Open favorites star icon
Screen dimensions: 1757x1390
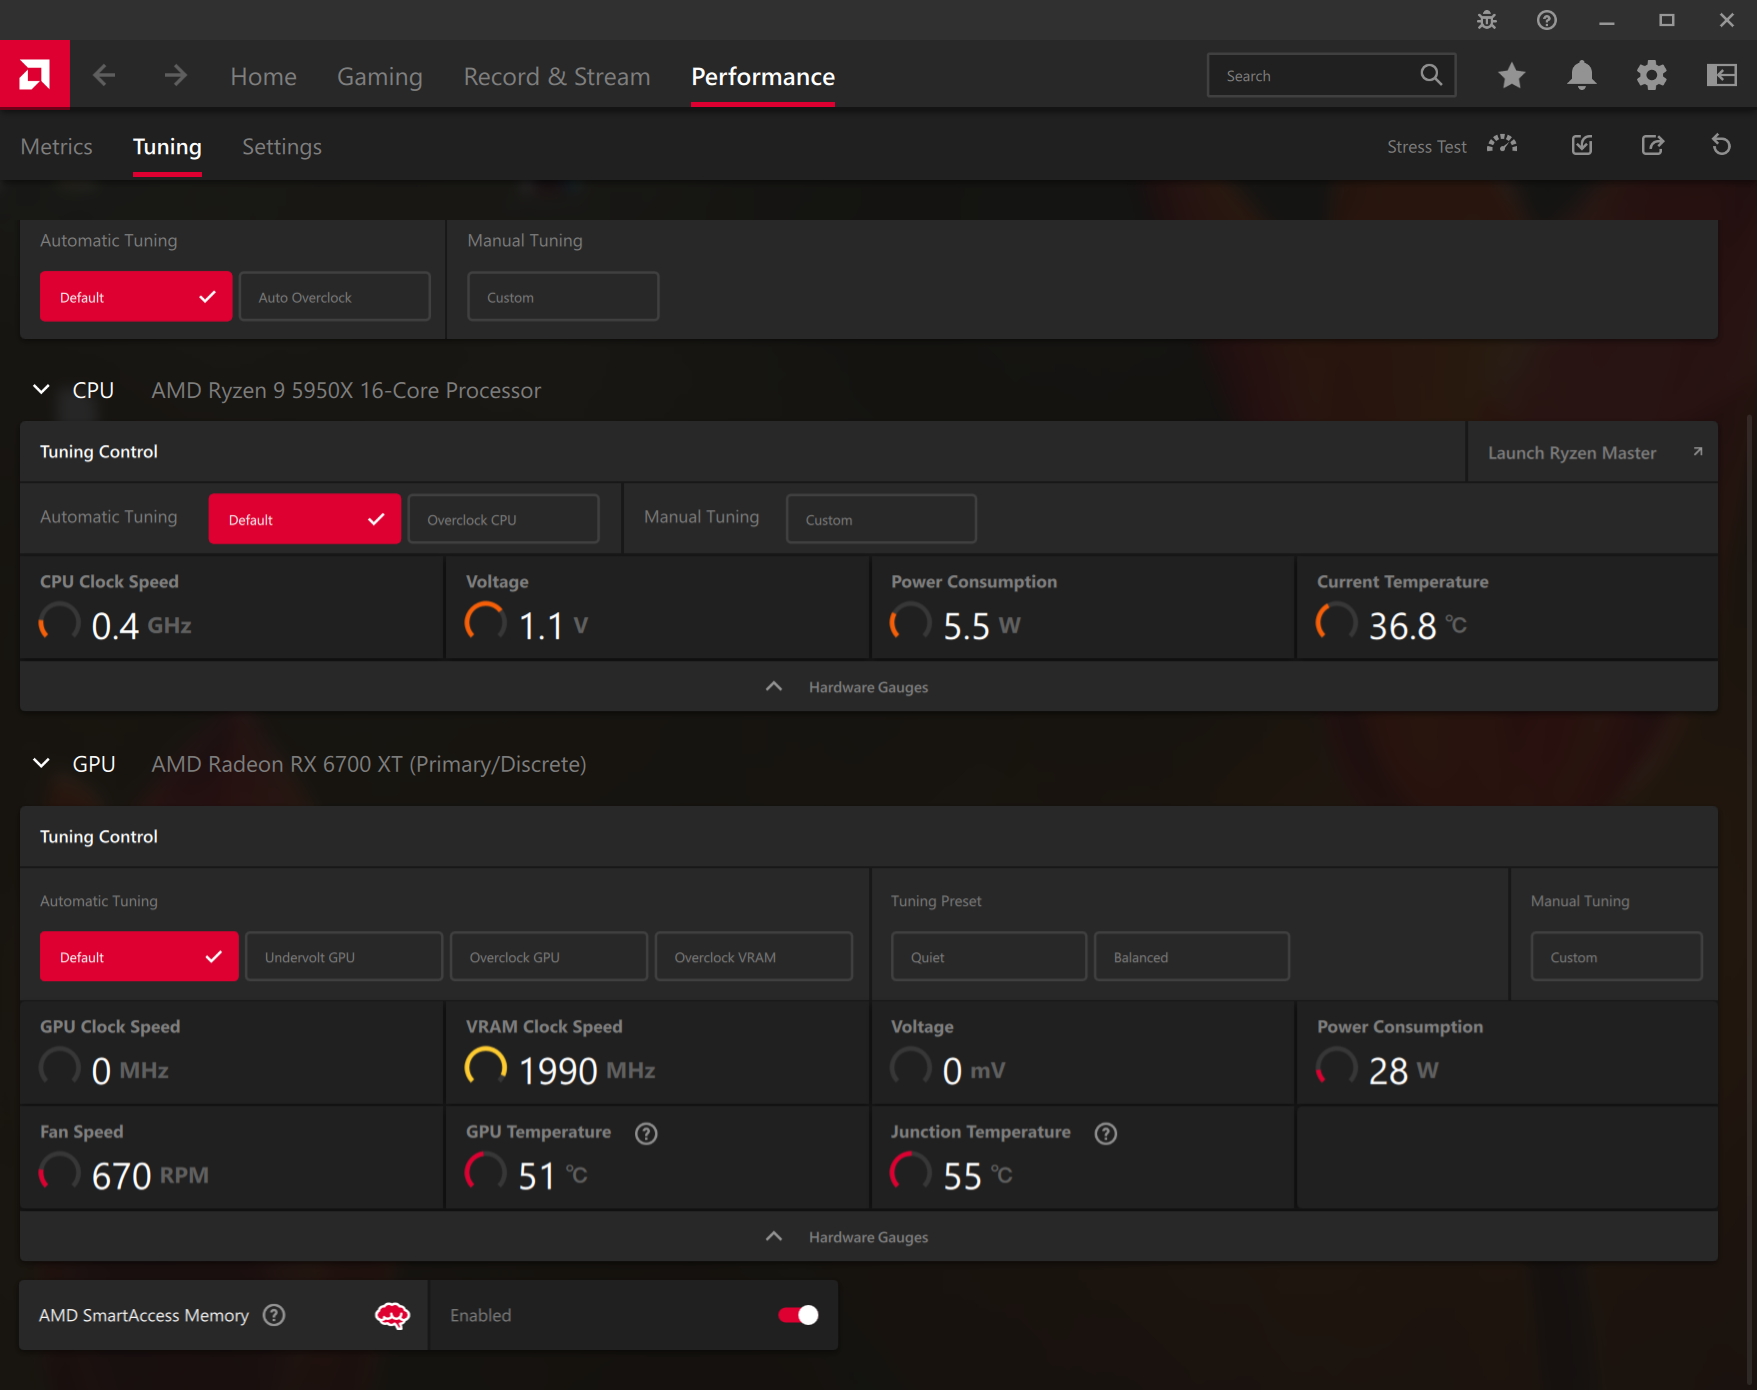[1511, 75]
